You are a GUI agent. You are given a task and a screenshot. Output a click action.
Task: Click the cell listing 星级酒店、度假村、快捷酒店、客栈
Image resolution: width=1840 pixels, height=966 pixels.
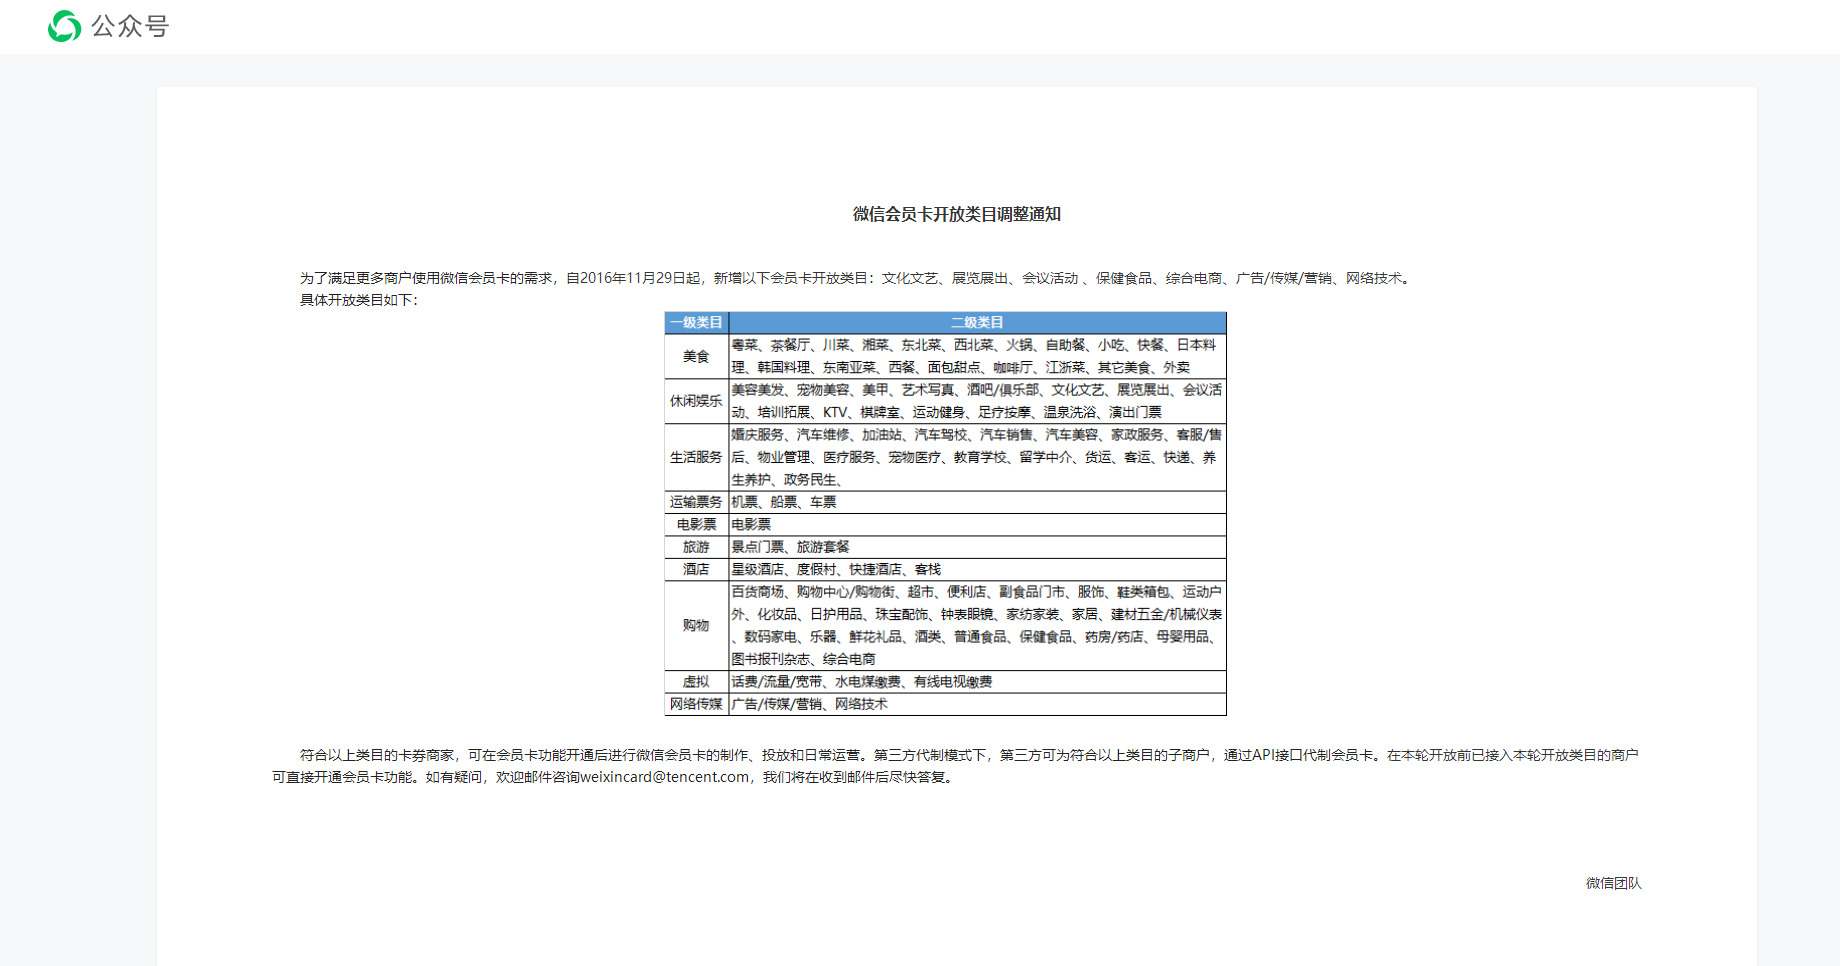977,569
